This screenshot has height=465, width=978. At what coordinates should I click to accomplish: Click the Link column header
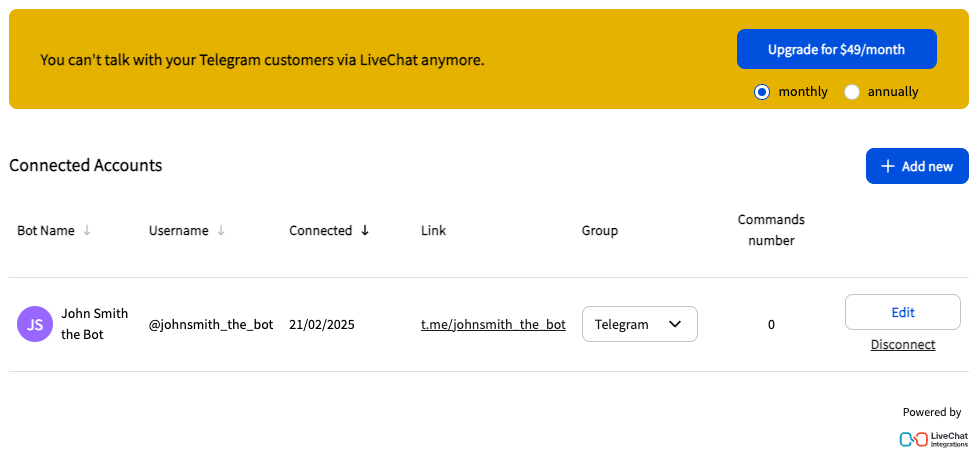(x=433, y=231)
